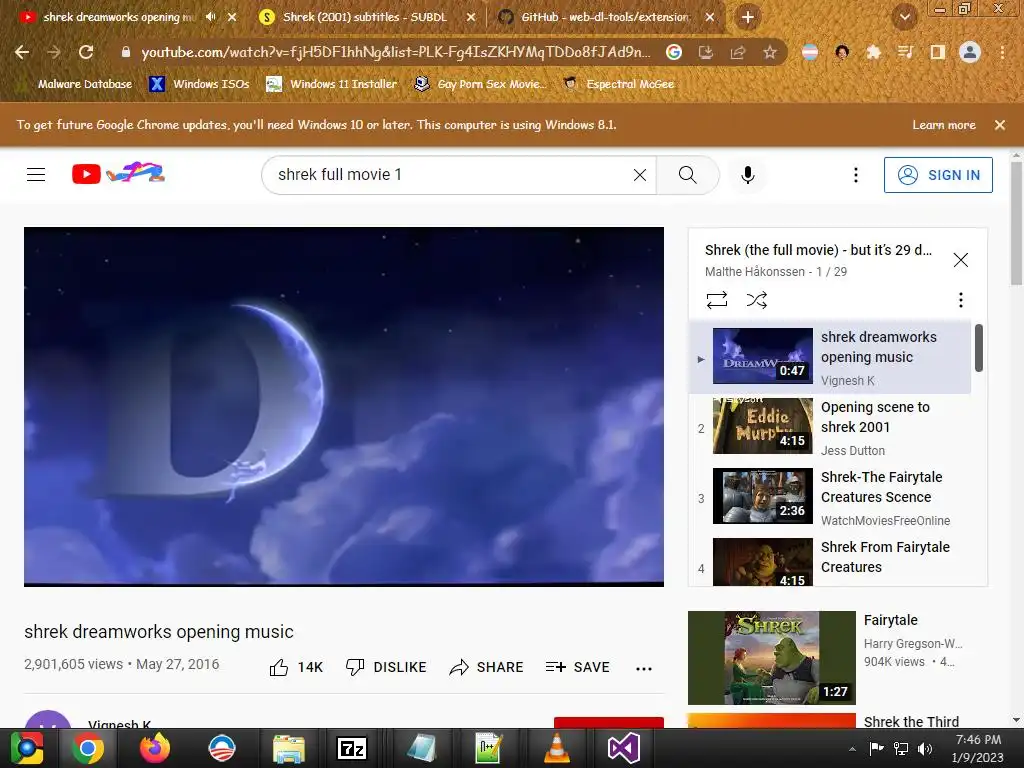Open system volume control in tray
This screenshot has width=1024, height=768.
coord(925,749)
